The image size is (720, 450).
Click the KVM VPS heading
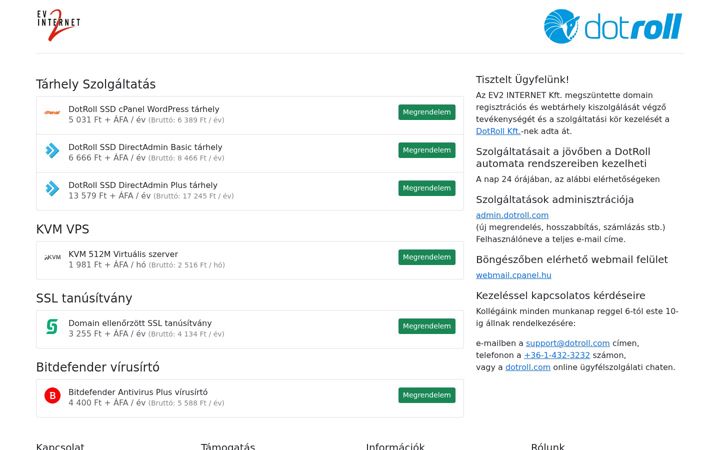tap(62, 229)
